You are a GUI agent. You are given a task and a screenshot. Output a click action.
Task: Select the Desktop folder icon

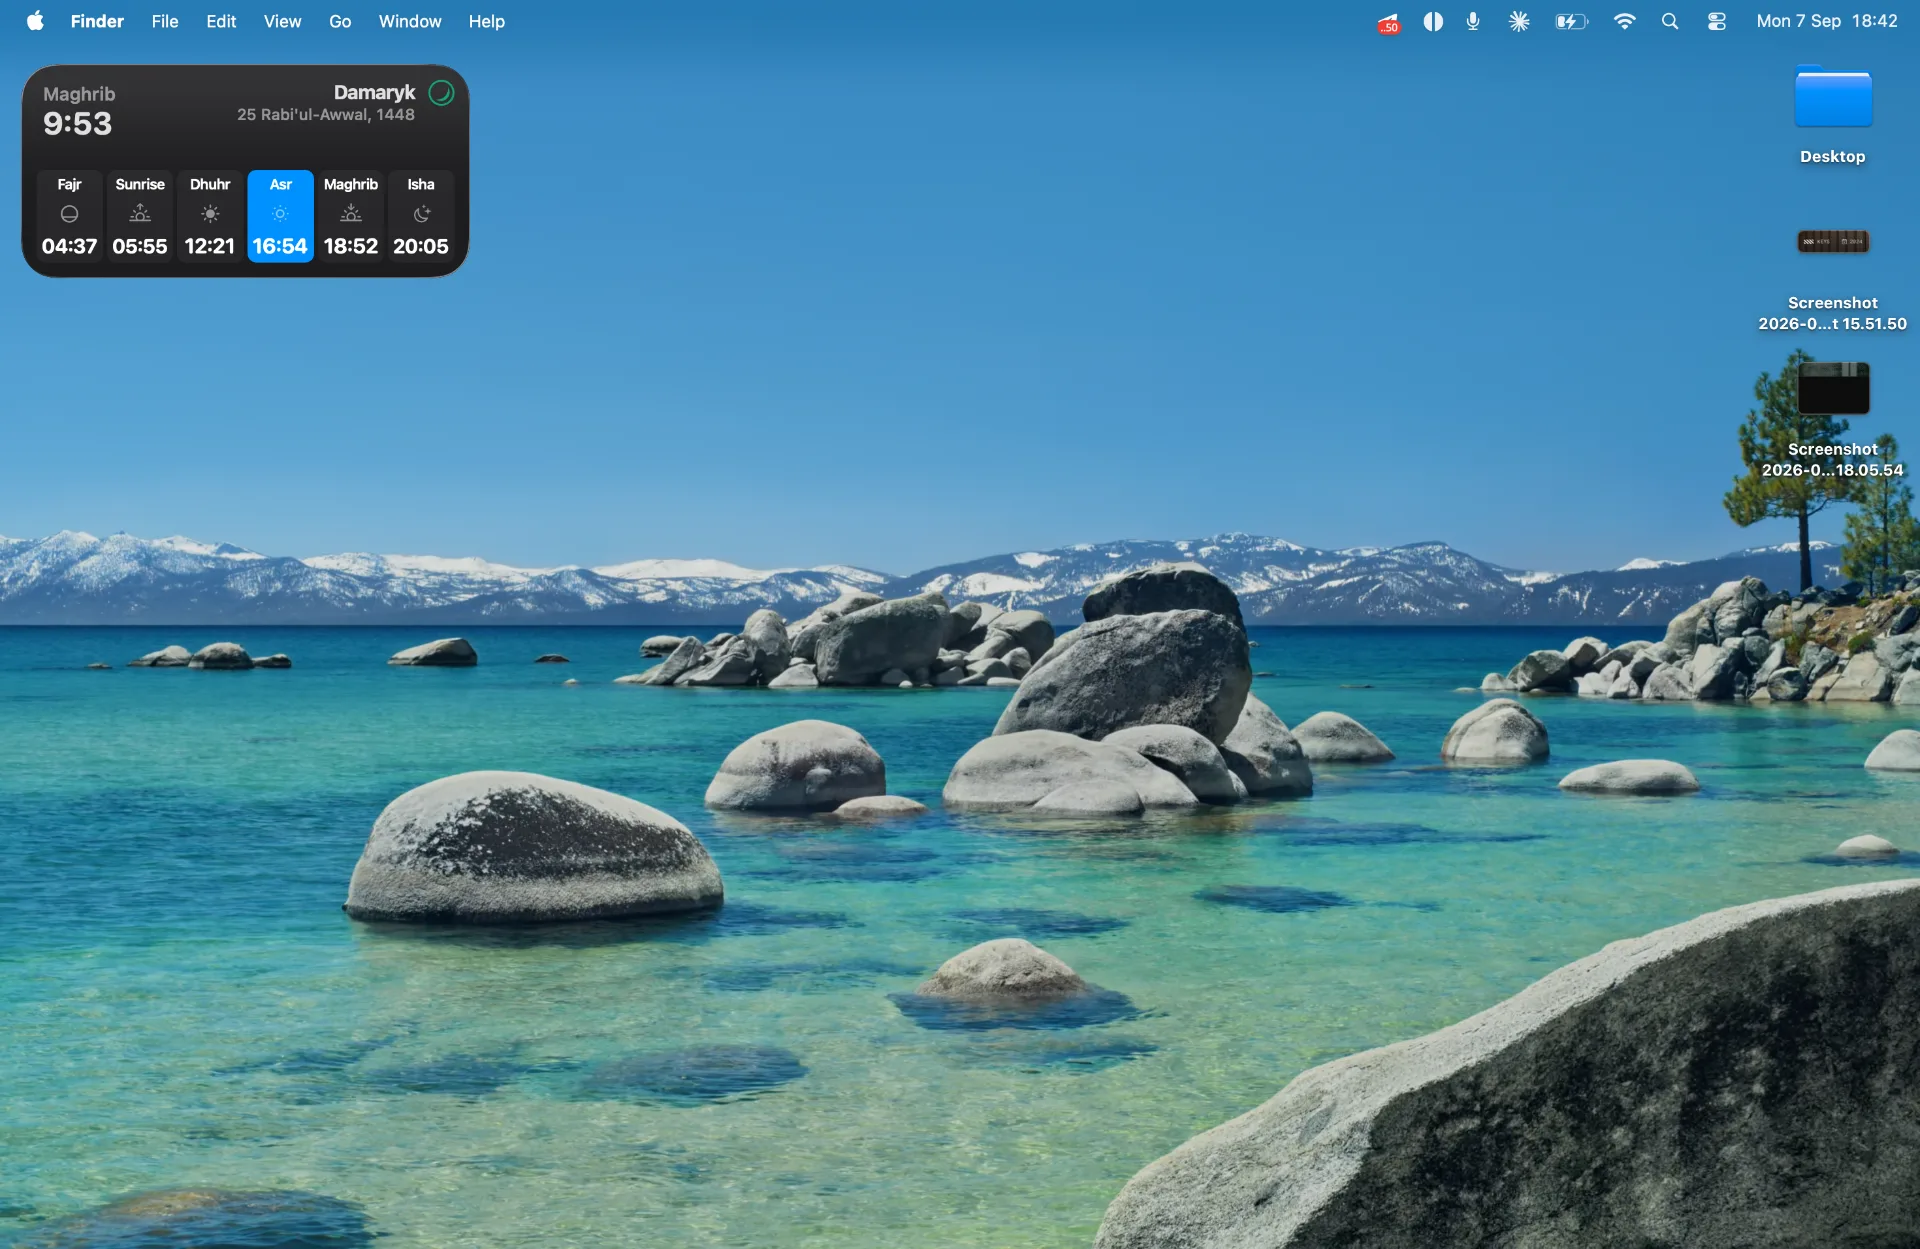[1833, 97]
